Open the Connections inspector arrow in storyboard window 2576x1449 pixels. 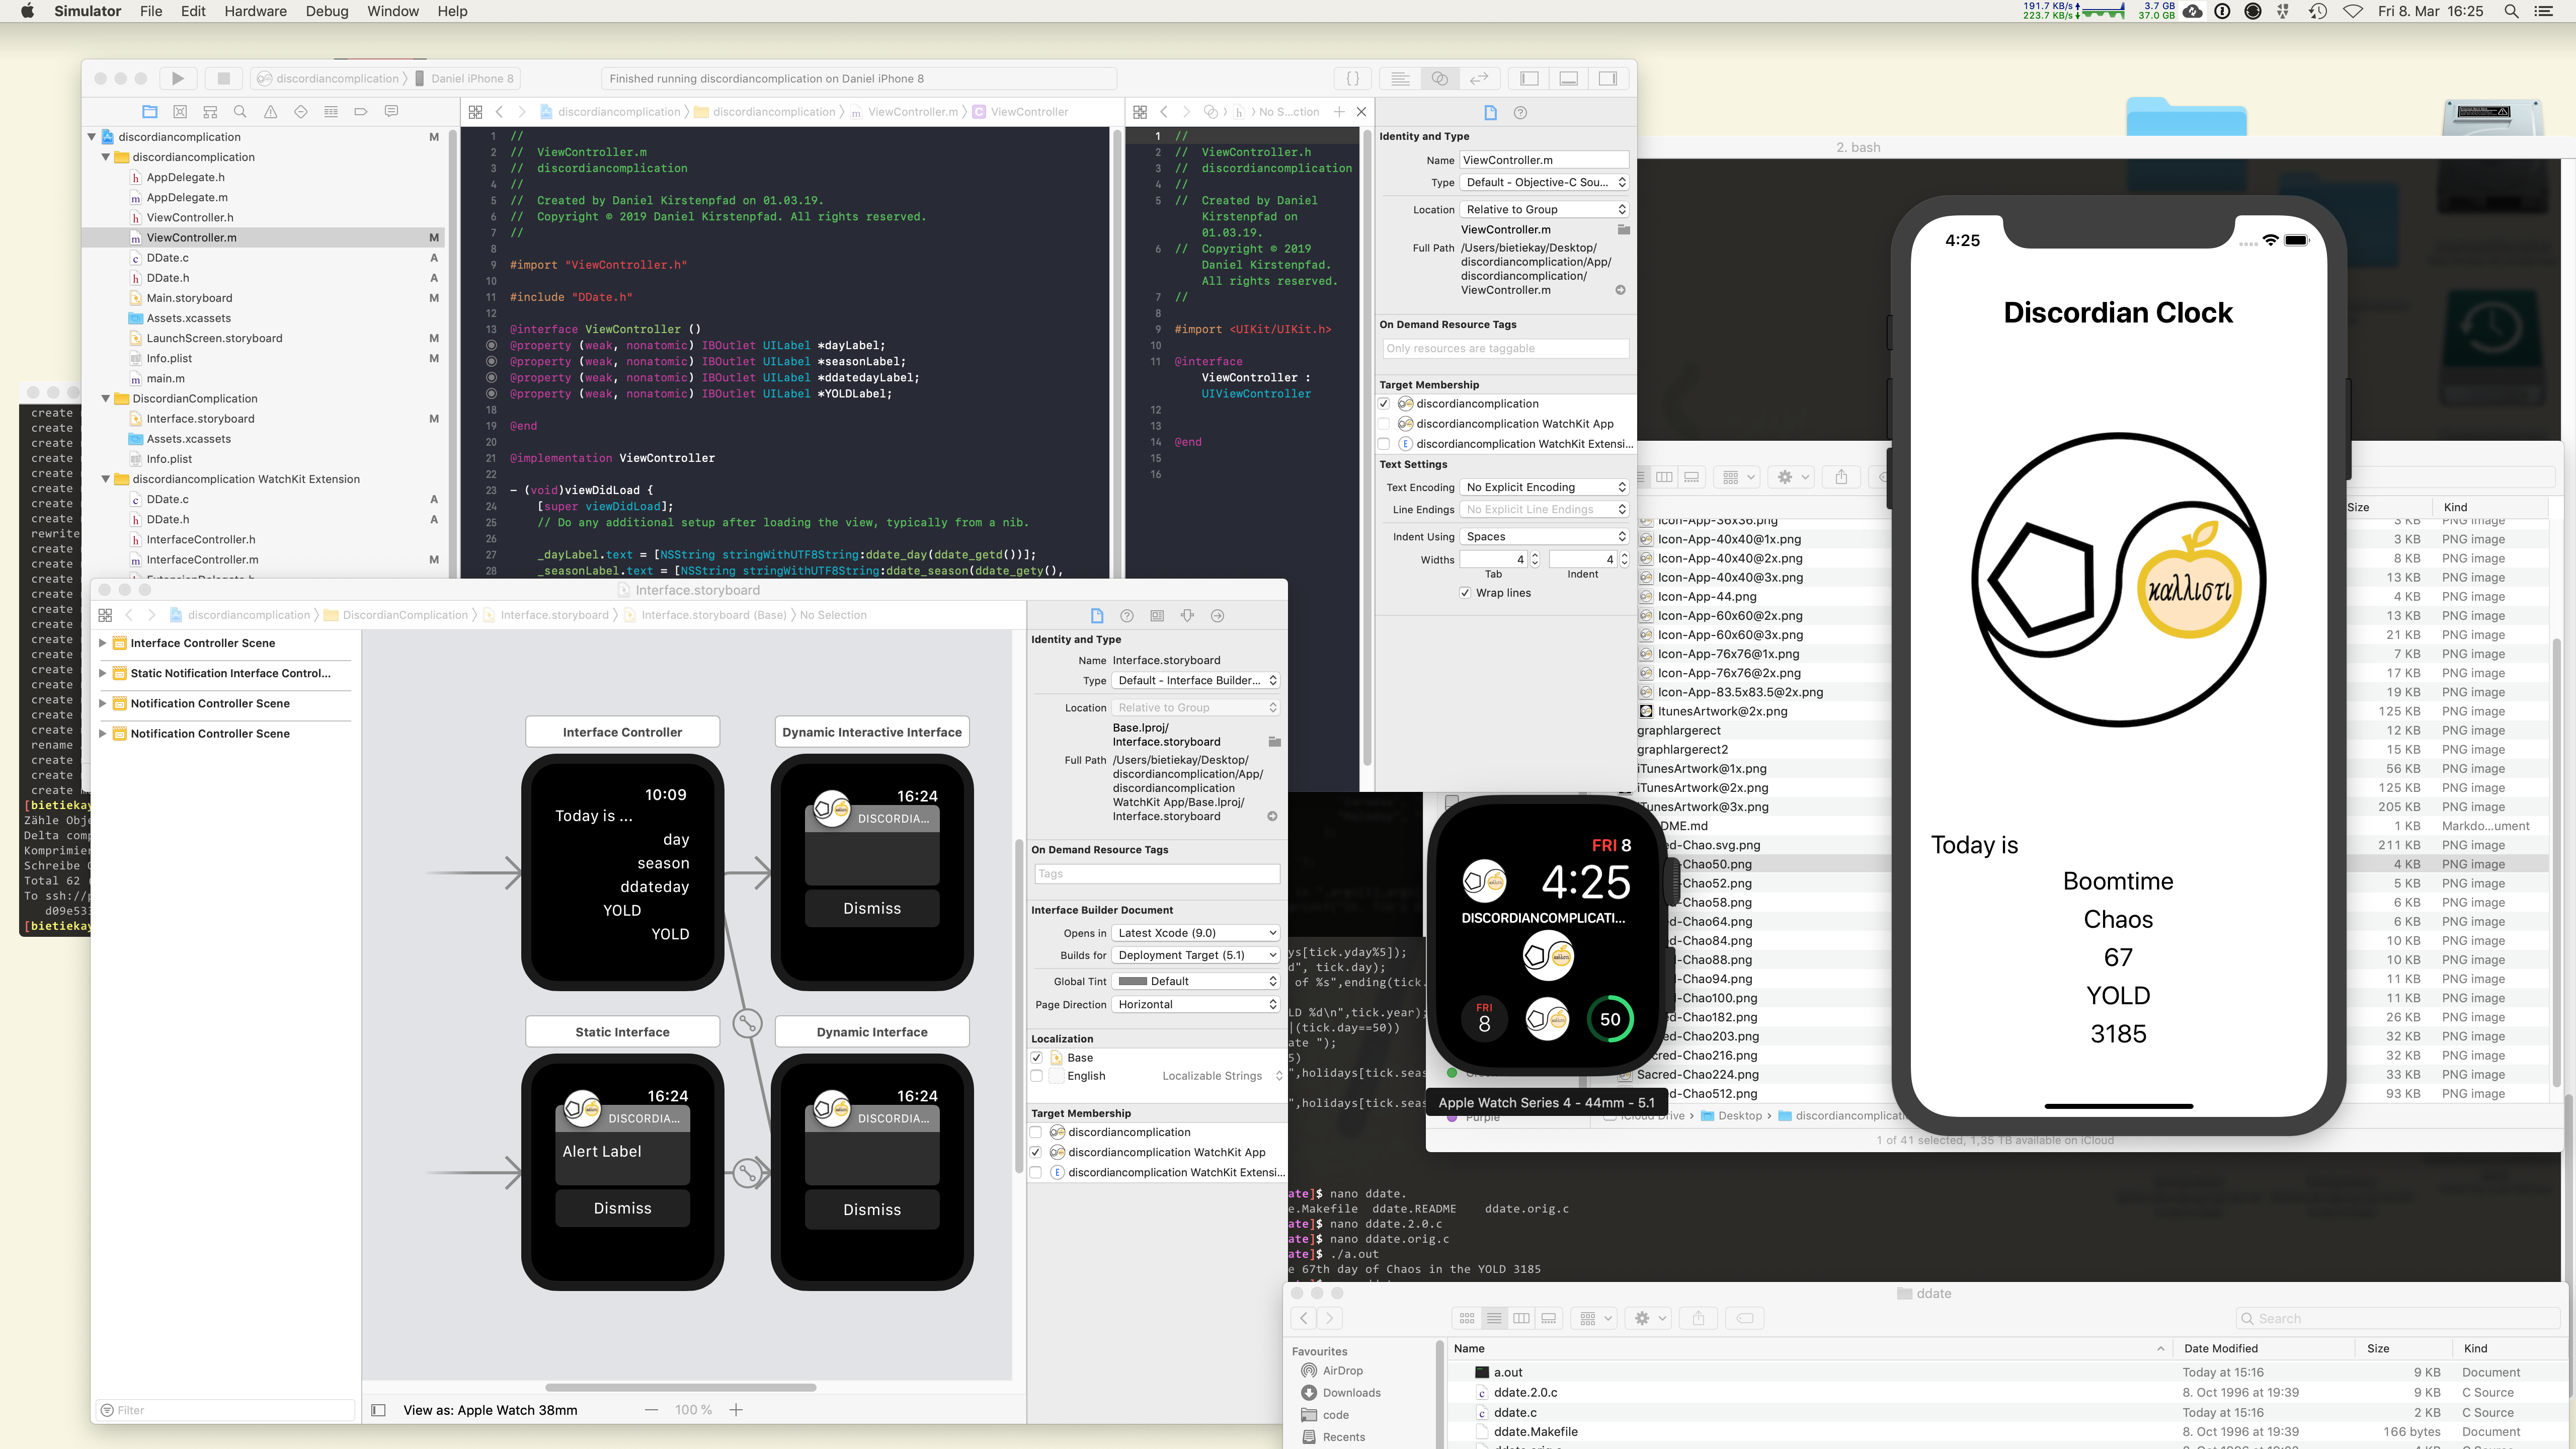pyautogui.click(x=1217, y=616)
